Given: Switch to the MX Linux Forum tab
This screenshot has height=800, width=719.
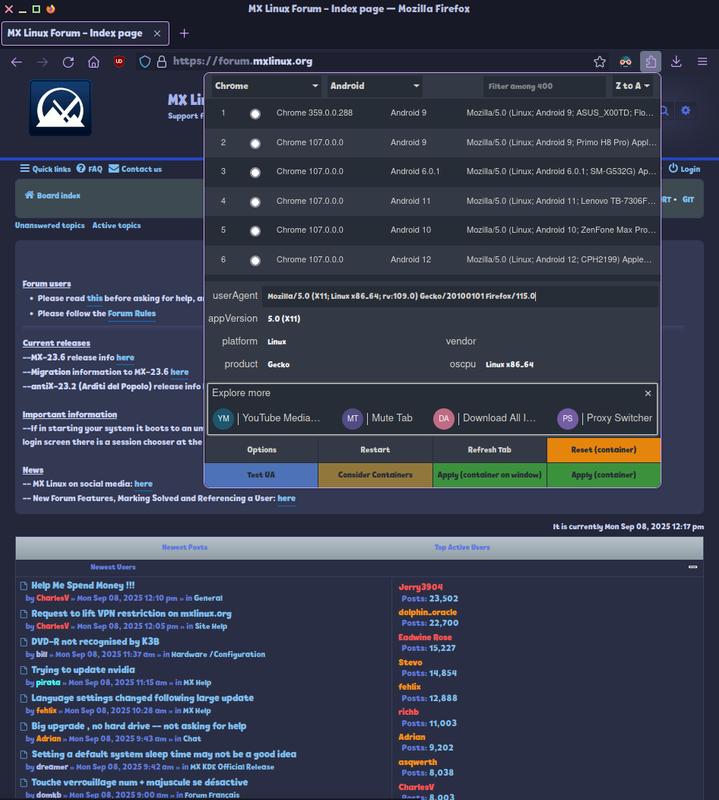Looking at the screenshot, I should click(85, 33).
